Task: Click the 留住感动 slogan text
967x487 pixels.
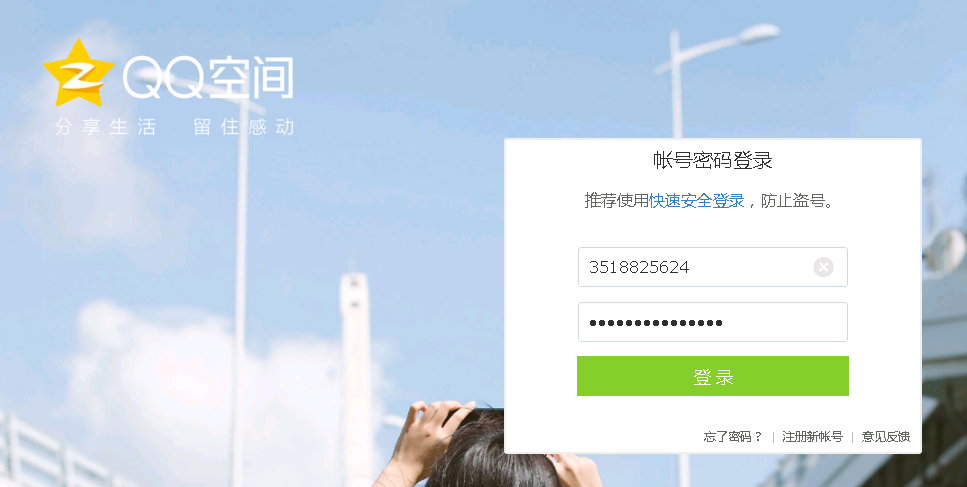Action: [244, 128]
